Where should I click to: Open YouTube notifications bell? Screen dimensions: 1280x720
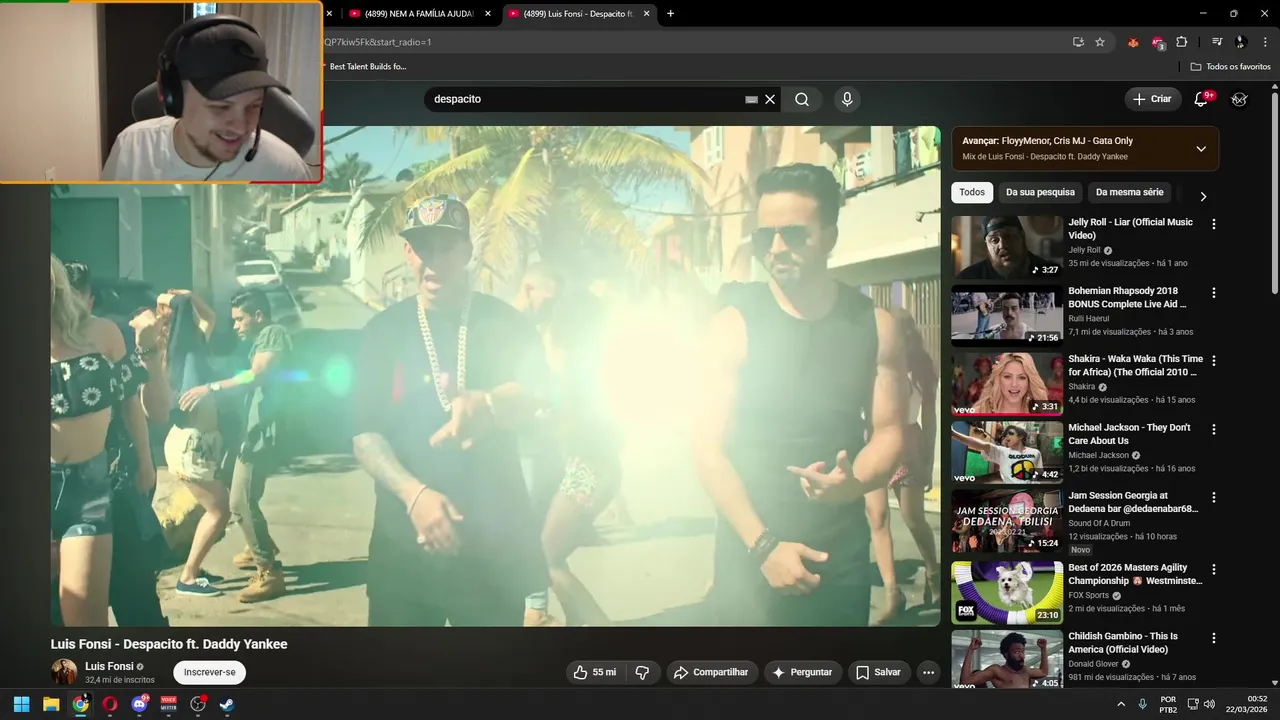click(x=1203, y=99)
